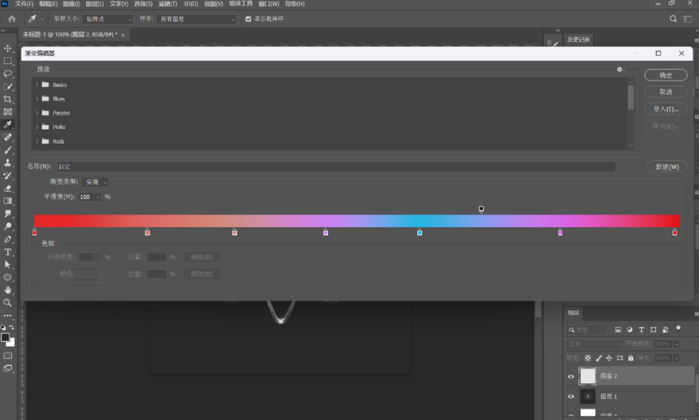Select the Eyedropper tool in left toolbar
Screen dimensions: 699x420
coord(8,125)
